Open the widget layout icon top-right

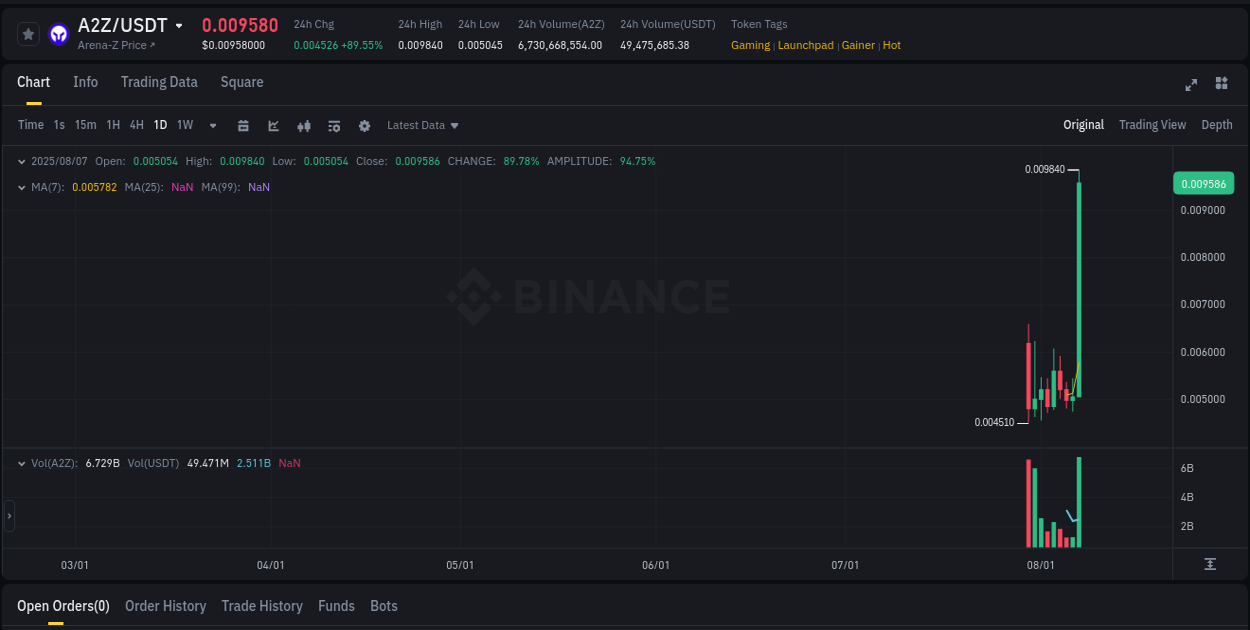[x=1221, y=85]
